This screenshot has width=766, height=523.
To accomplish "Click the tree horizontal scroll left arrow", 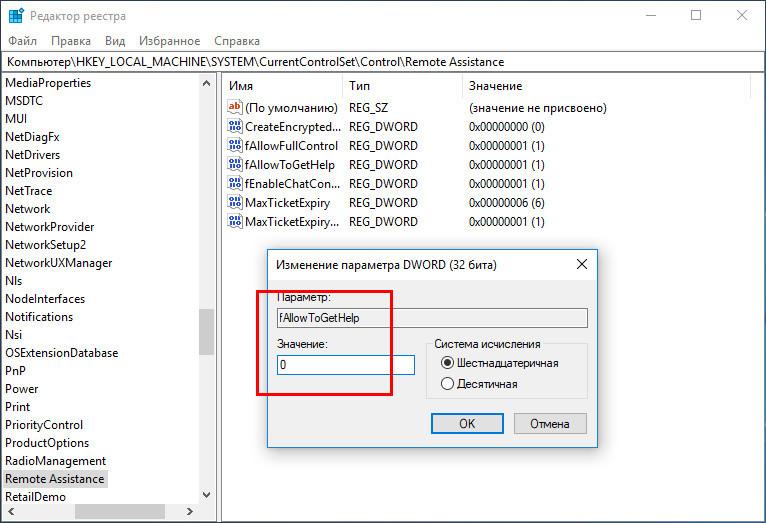I will click(x=11, y=511).
